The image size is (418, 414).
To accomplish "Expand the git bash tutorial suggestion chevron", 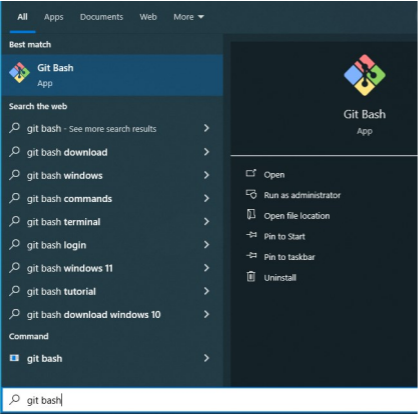I will (206, 291).
